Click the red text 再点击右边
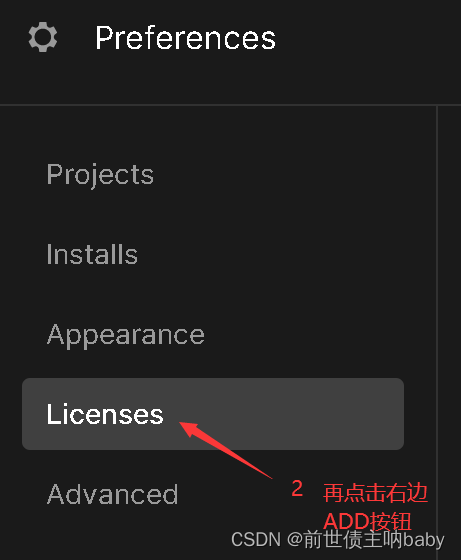 tap(375, 493)
